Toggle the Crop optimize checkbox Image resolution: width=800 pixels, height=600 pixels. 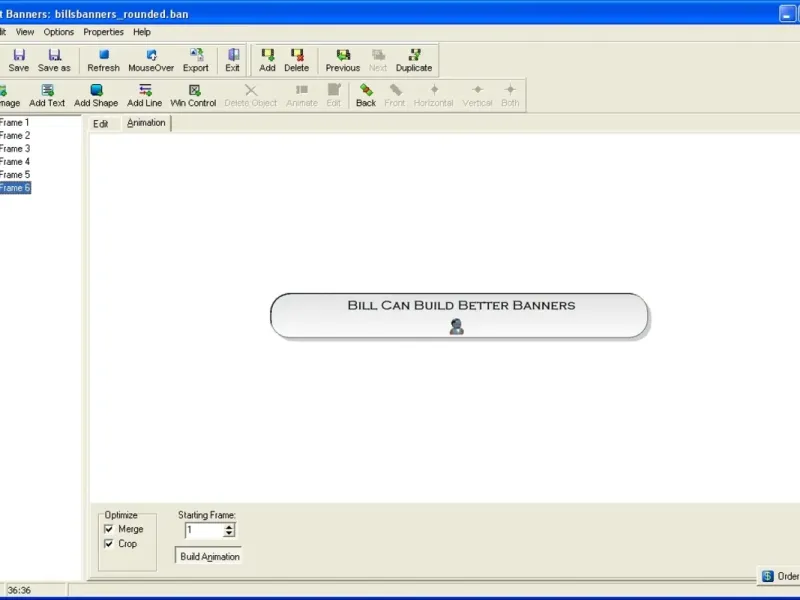tap(108, 544)
